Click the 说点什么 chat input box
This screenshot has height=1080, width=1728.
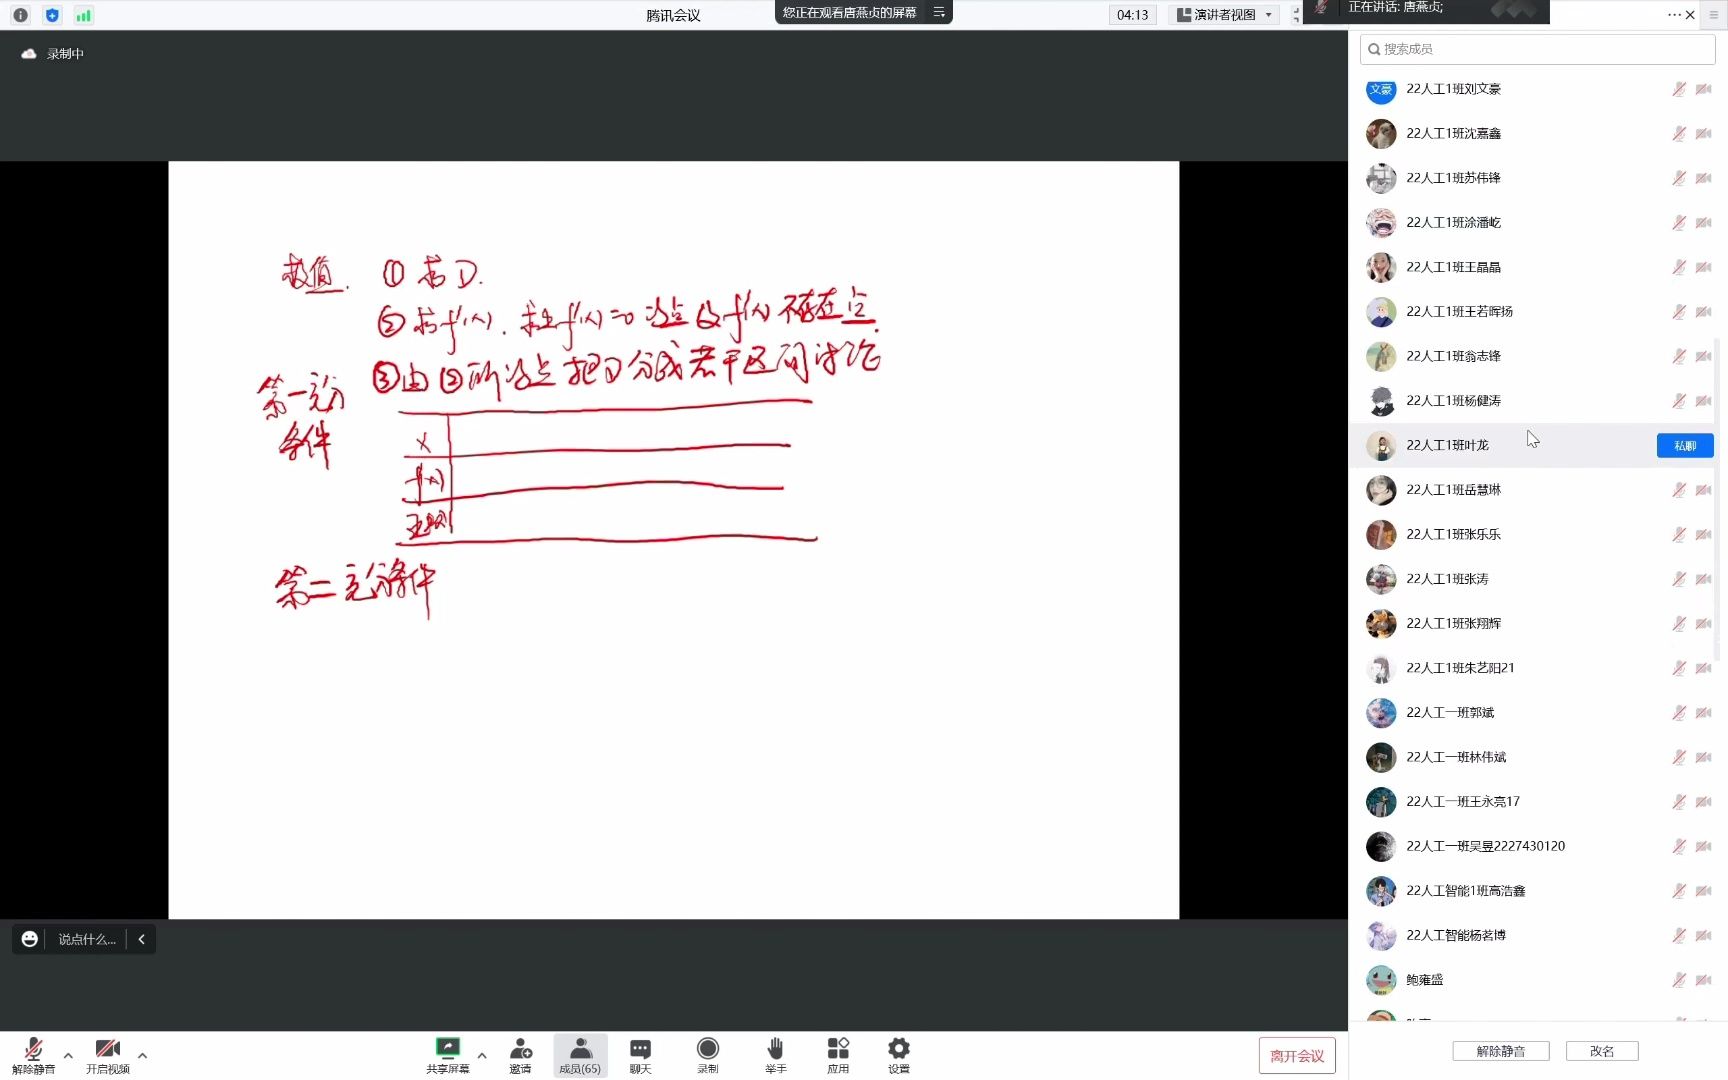click(x=87, y=939)
